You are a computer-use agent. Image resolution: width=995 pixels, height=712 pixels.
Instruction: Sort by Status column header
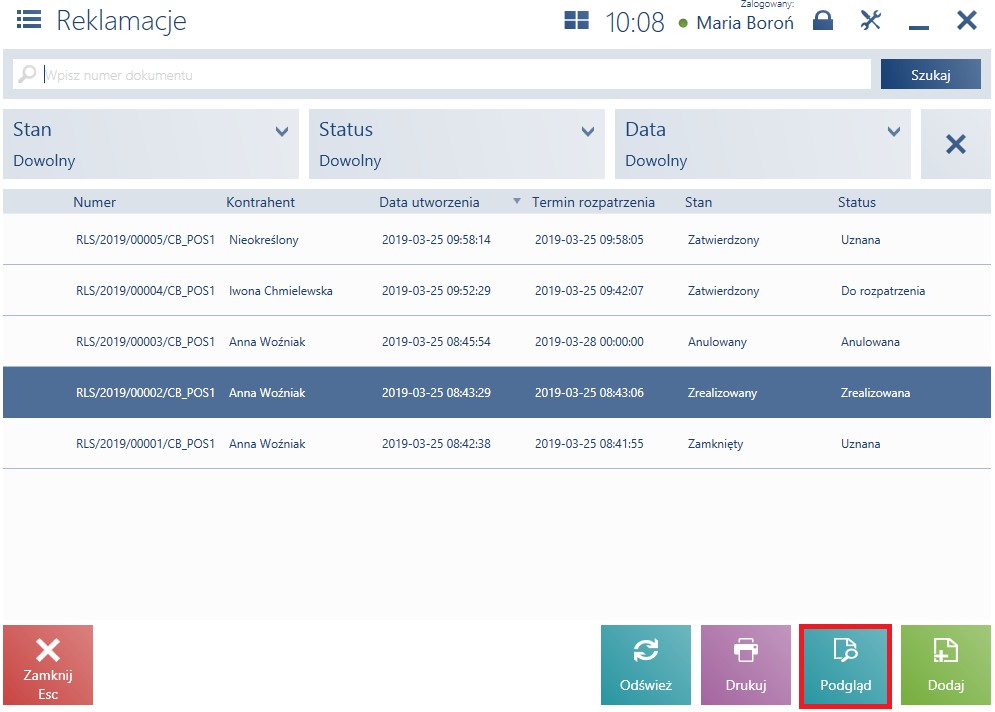[857, 202]
